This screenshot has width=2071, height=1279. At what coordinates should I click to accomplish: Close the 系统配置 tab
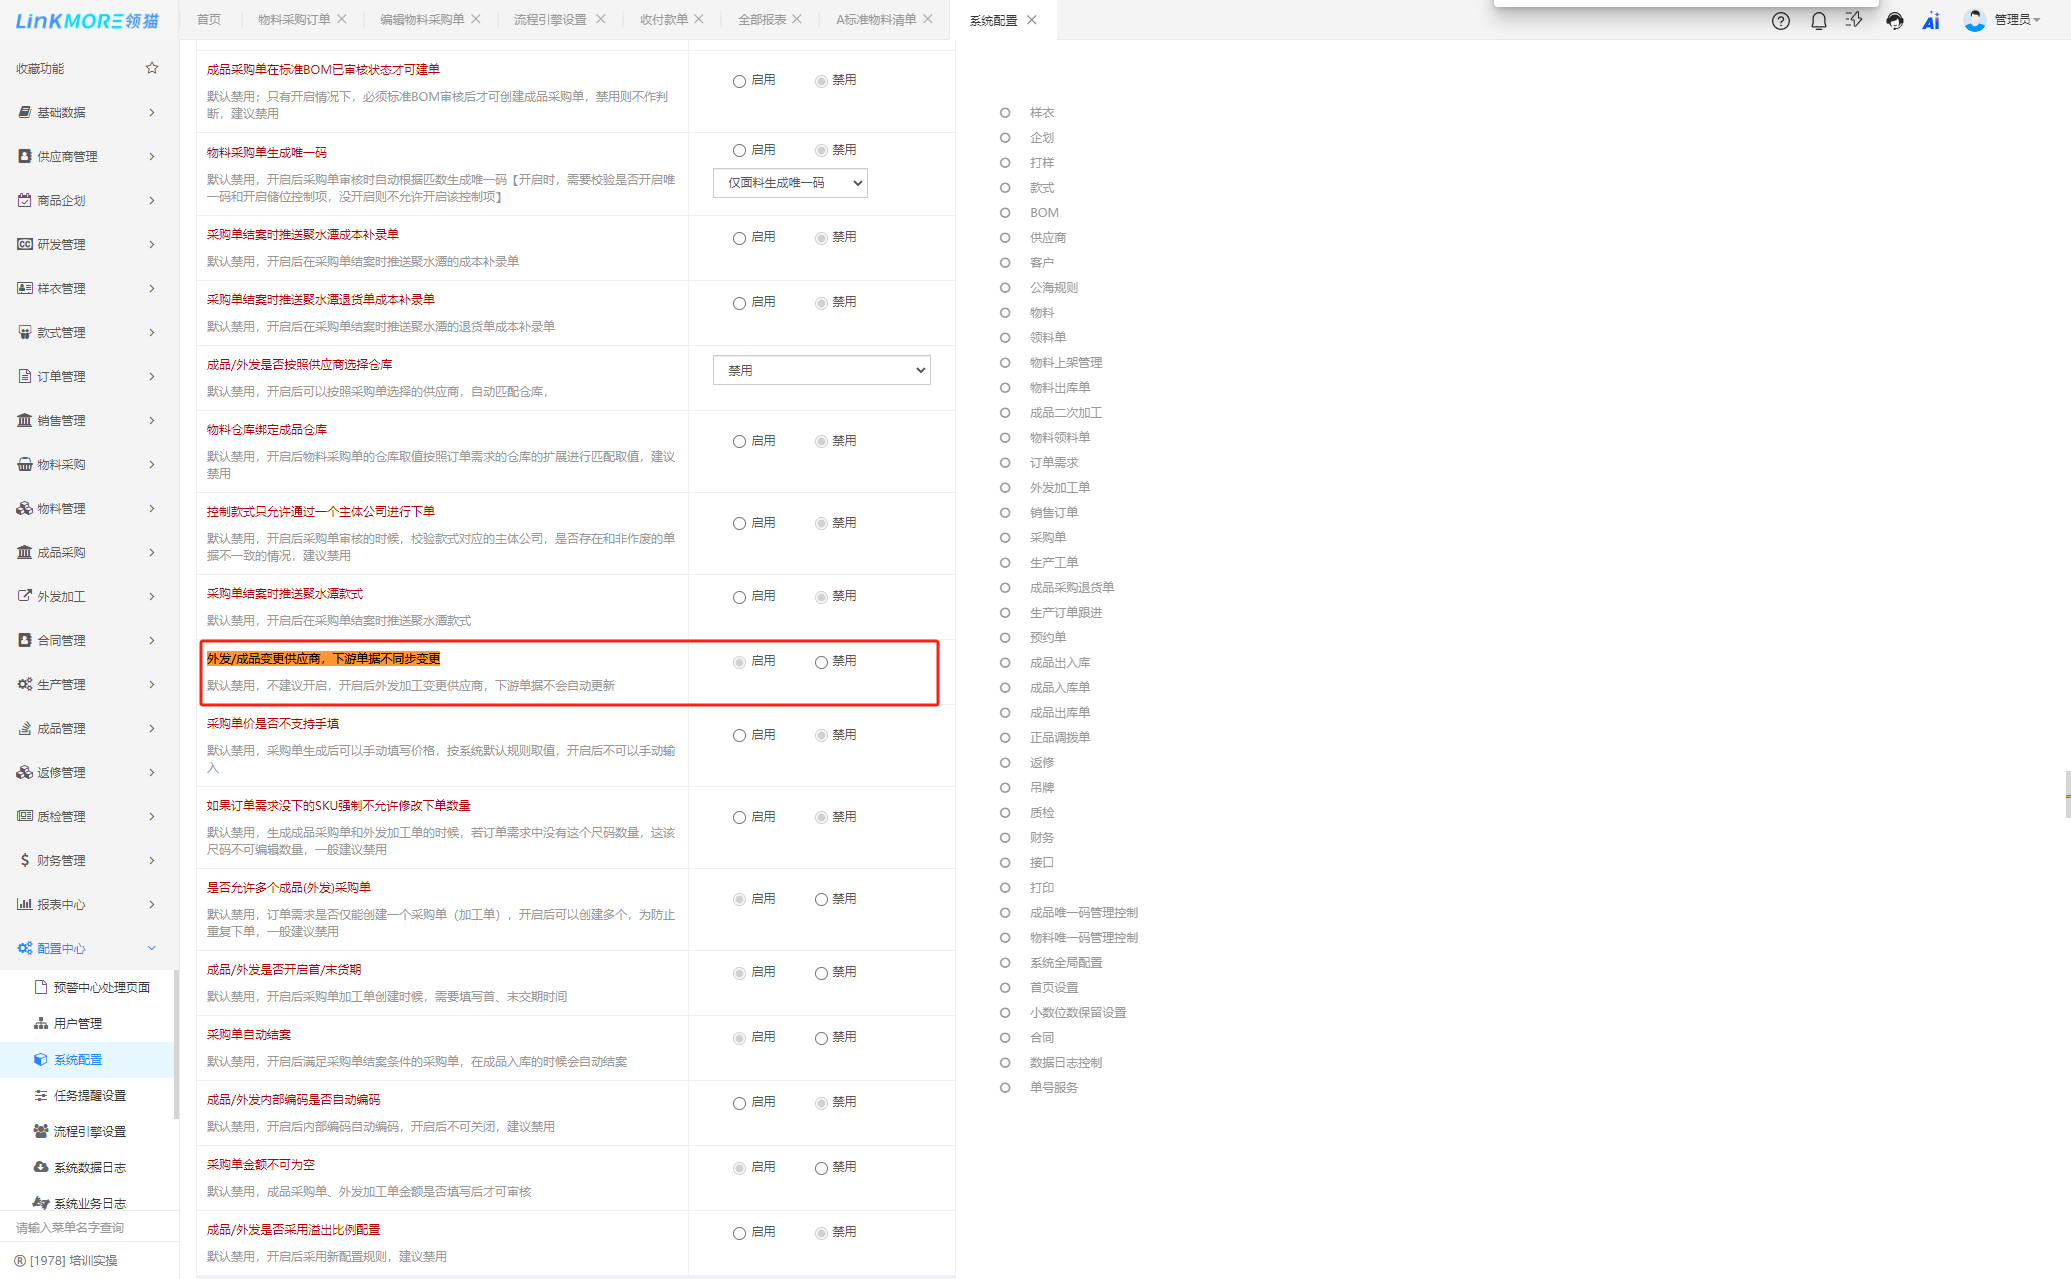pos(1032,20)
